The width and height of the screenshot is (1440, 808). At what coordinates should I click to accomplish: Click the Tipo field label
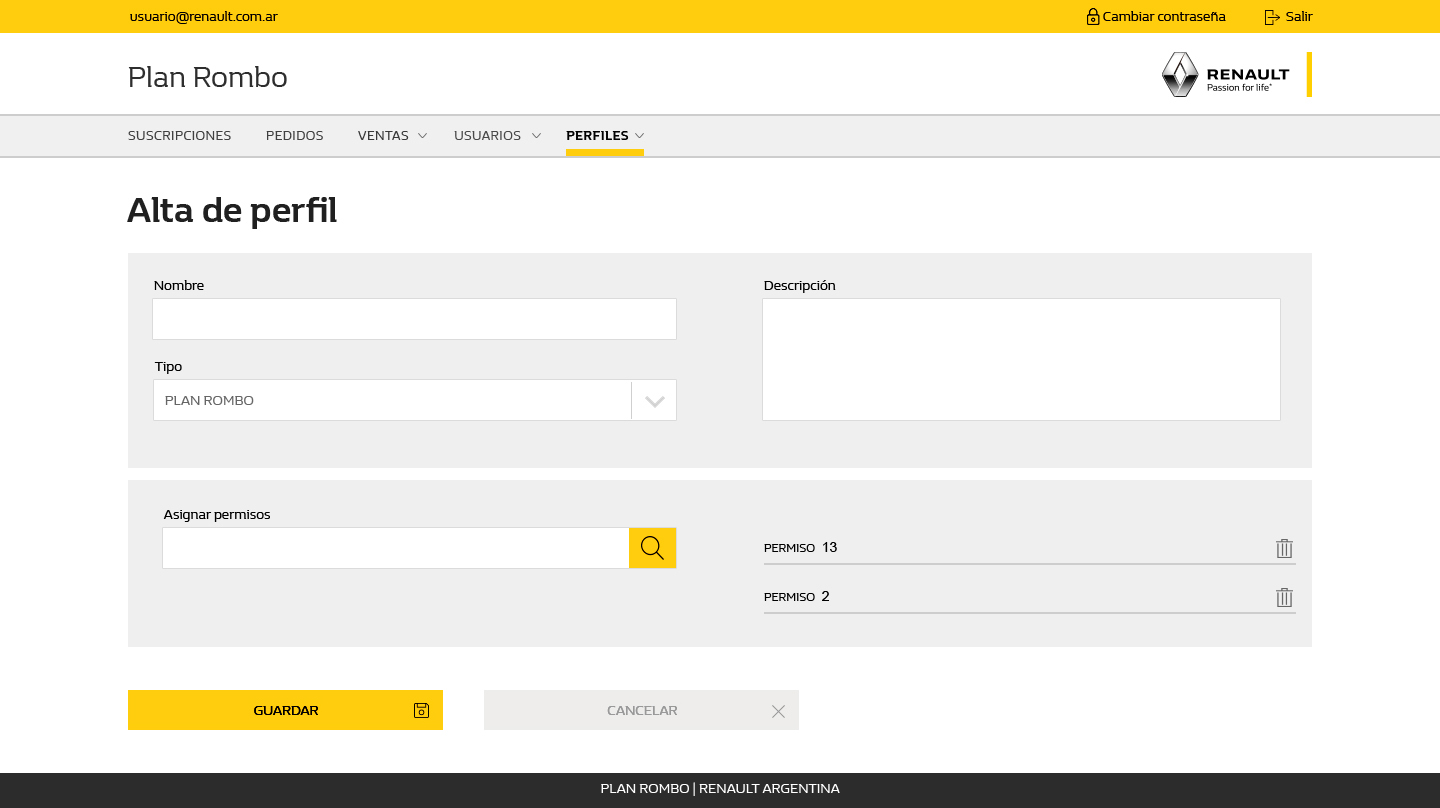(168, 367)
